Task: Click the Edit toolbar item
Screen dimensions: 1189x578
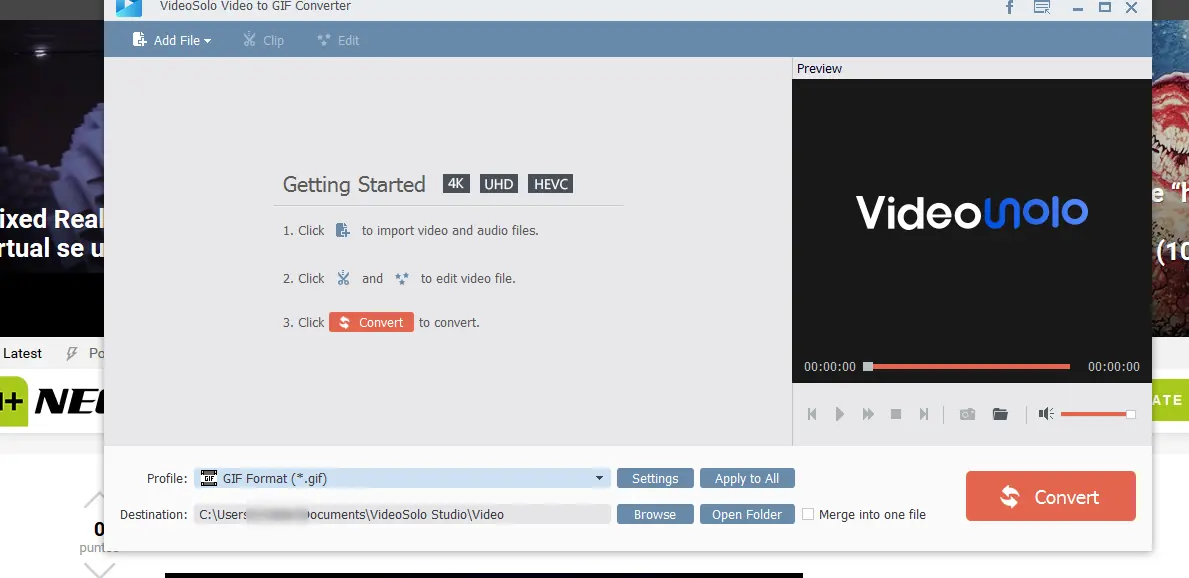Action: coord(337,40)
